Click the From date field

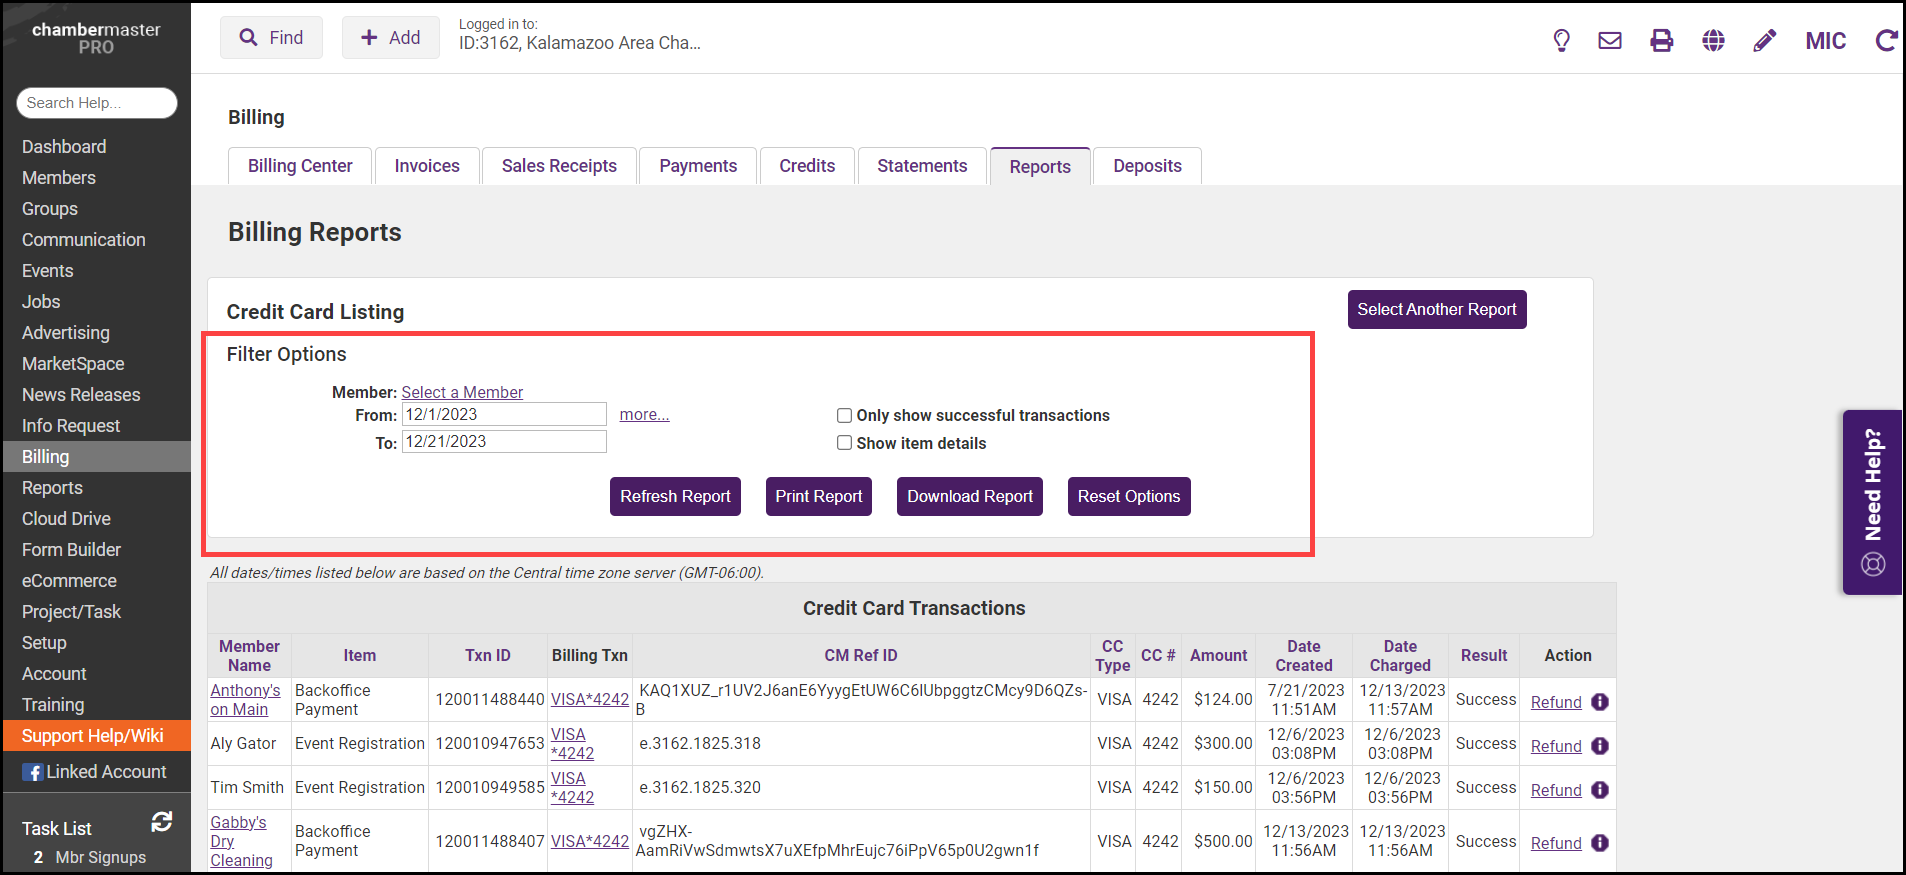click(x=504, y=415)
